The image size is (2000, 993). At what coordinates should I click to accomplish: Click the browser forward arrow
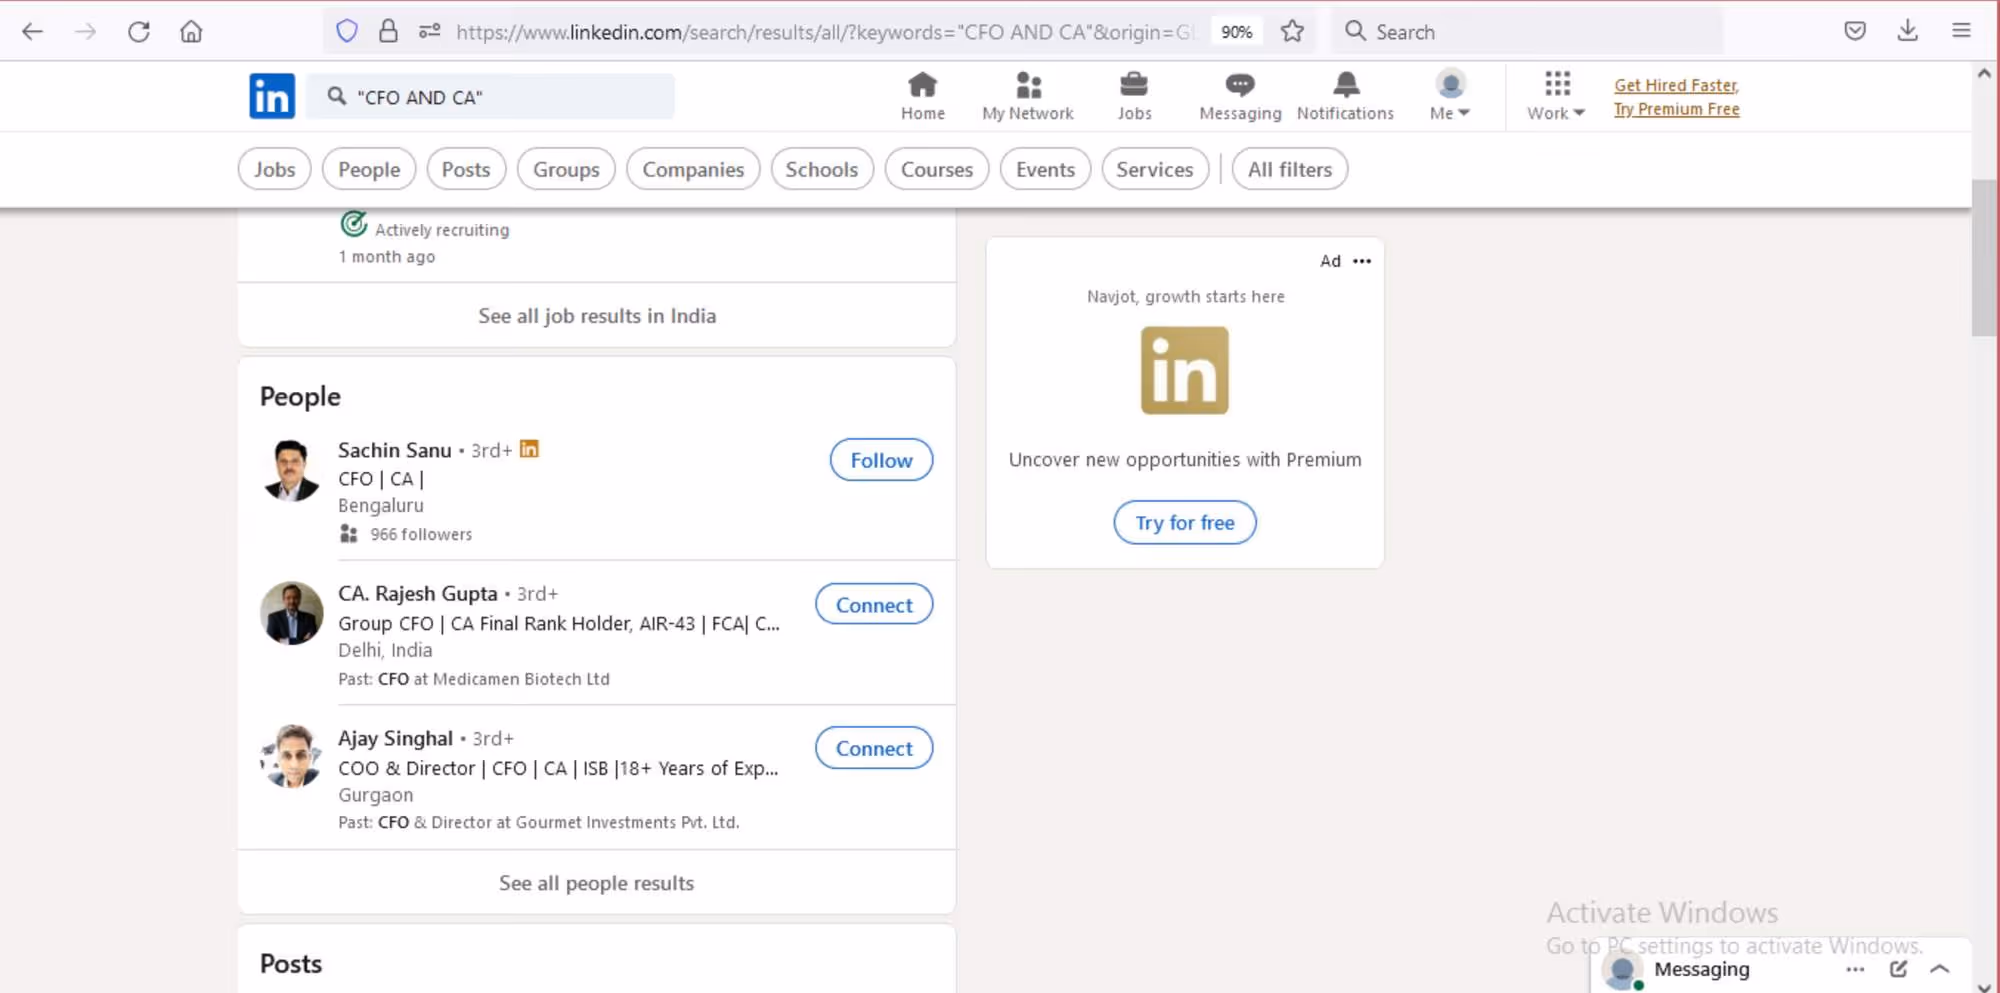click(x=85, y=31)
